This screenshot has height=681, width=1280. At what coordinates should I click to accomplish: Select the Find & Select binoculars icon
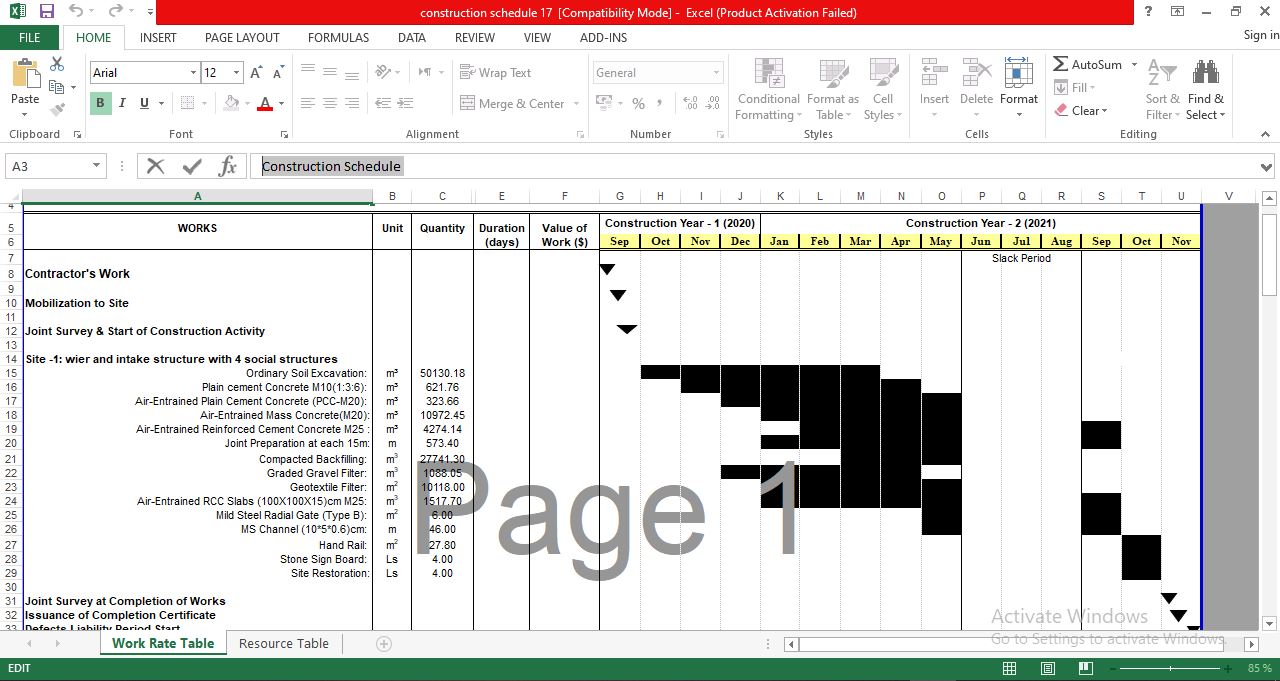[1205, 72]
